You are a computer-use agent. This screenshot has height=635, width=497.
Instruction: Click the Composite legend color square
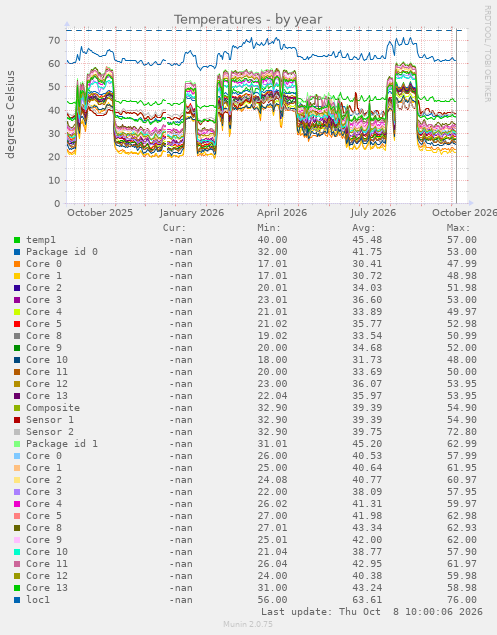(x=17, y=408)
